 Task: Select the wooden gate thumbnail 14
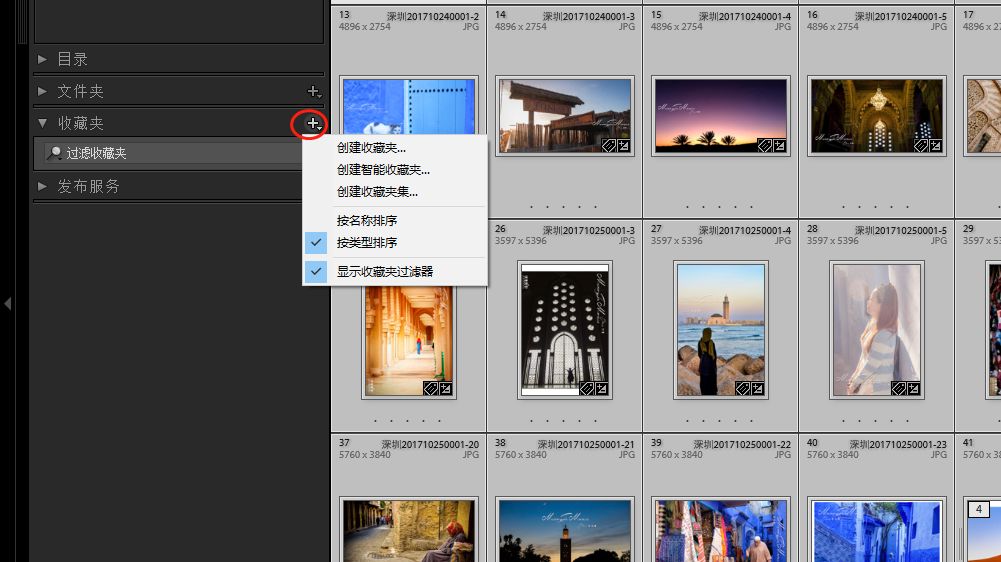tap(565, 116)
